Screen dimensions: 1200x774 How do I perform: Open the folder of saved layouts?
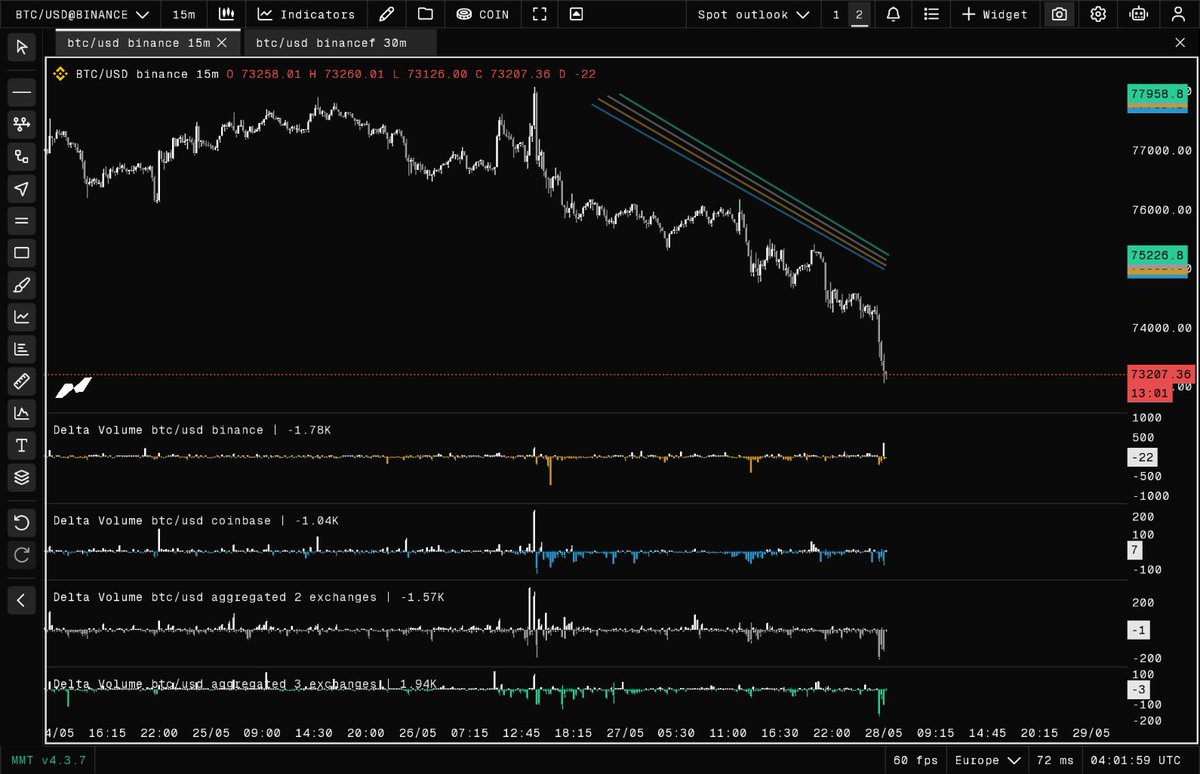[425, 14]
